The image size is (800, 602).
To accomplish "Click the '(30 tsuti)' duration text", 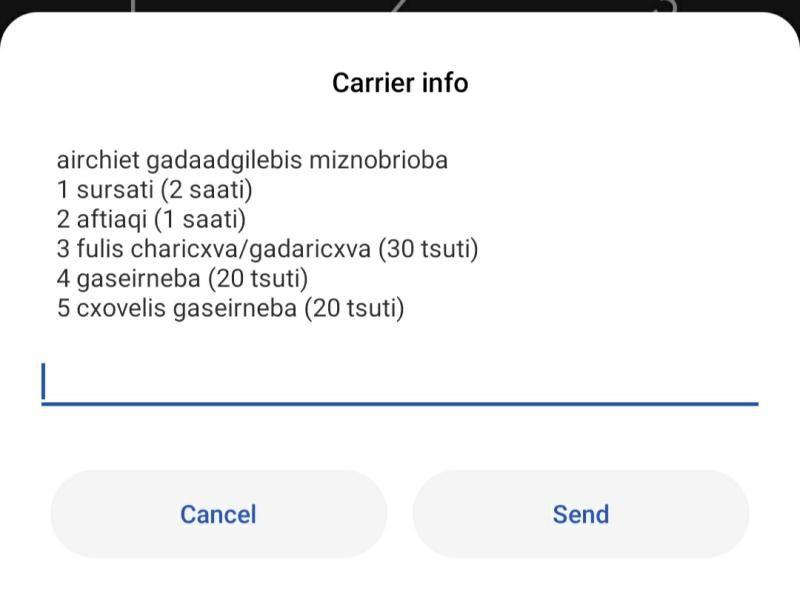I will pos(428,249).
